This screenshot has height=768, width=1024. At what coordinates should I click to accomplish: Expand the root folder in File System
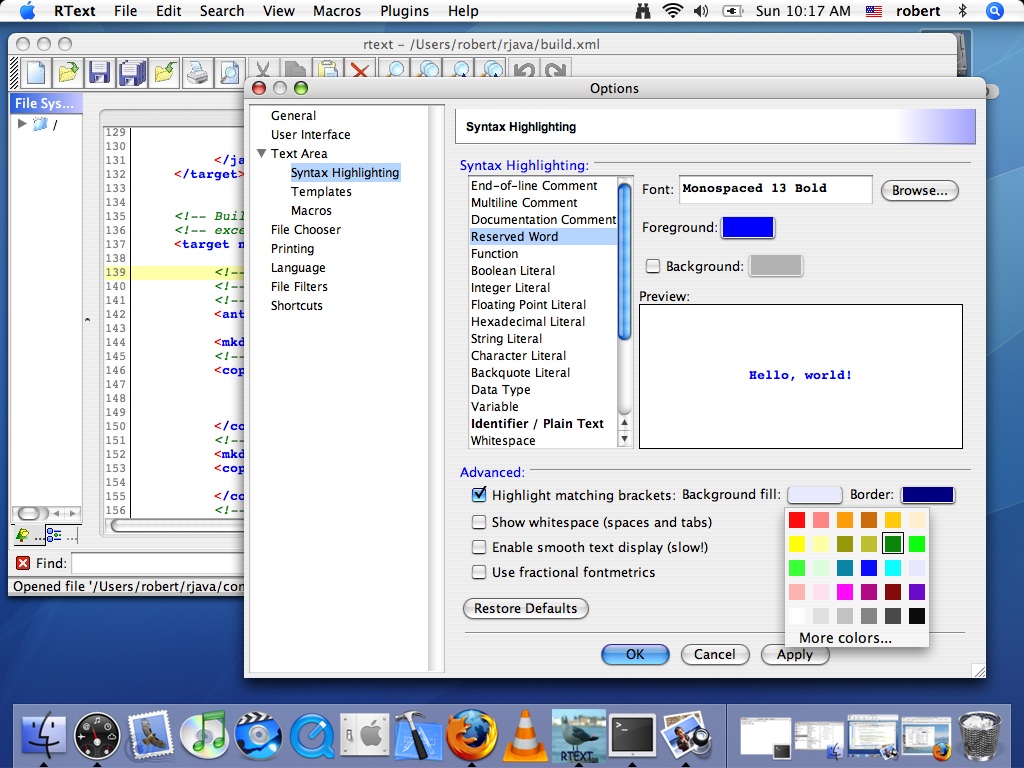point(23,124)
